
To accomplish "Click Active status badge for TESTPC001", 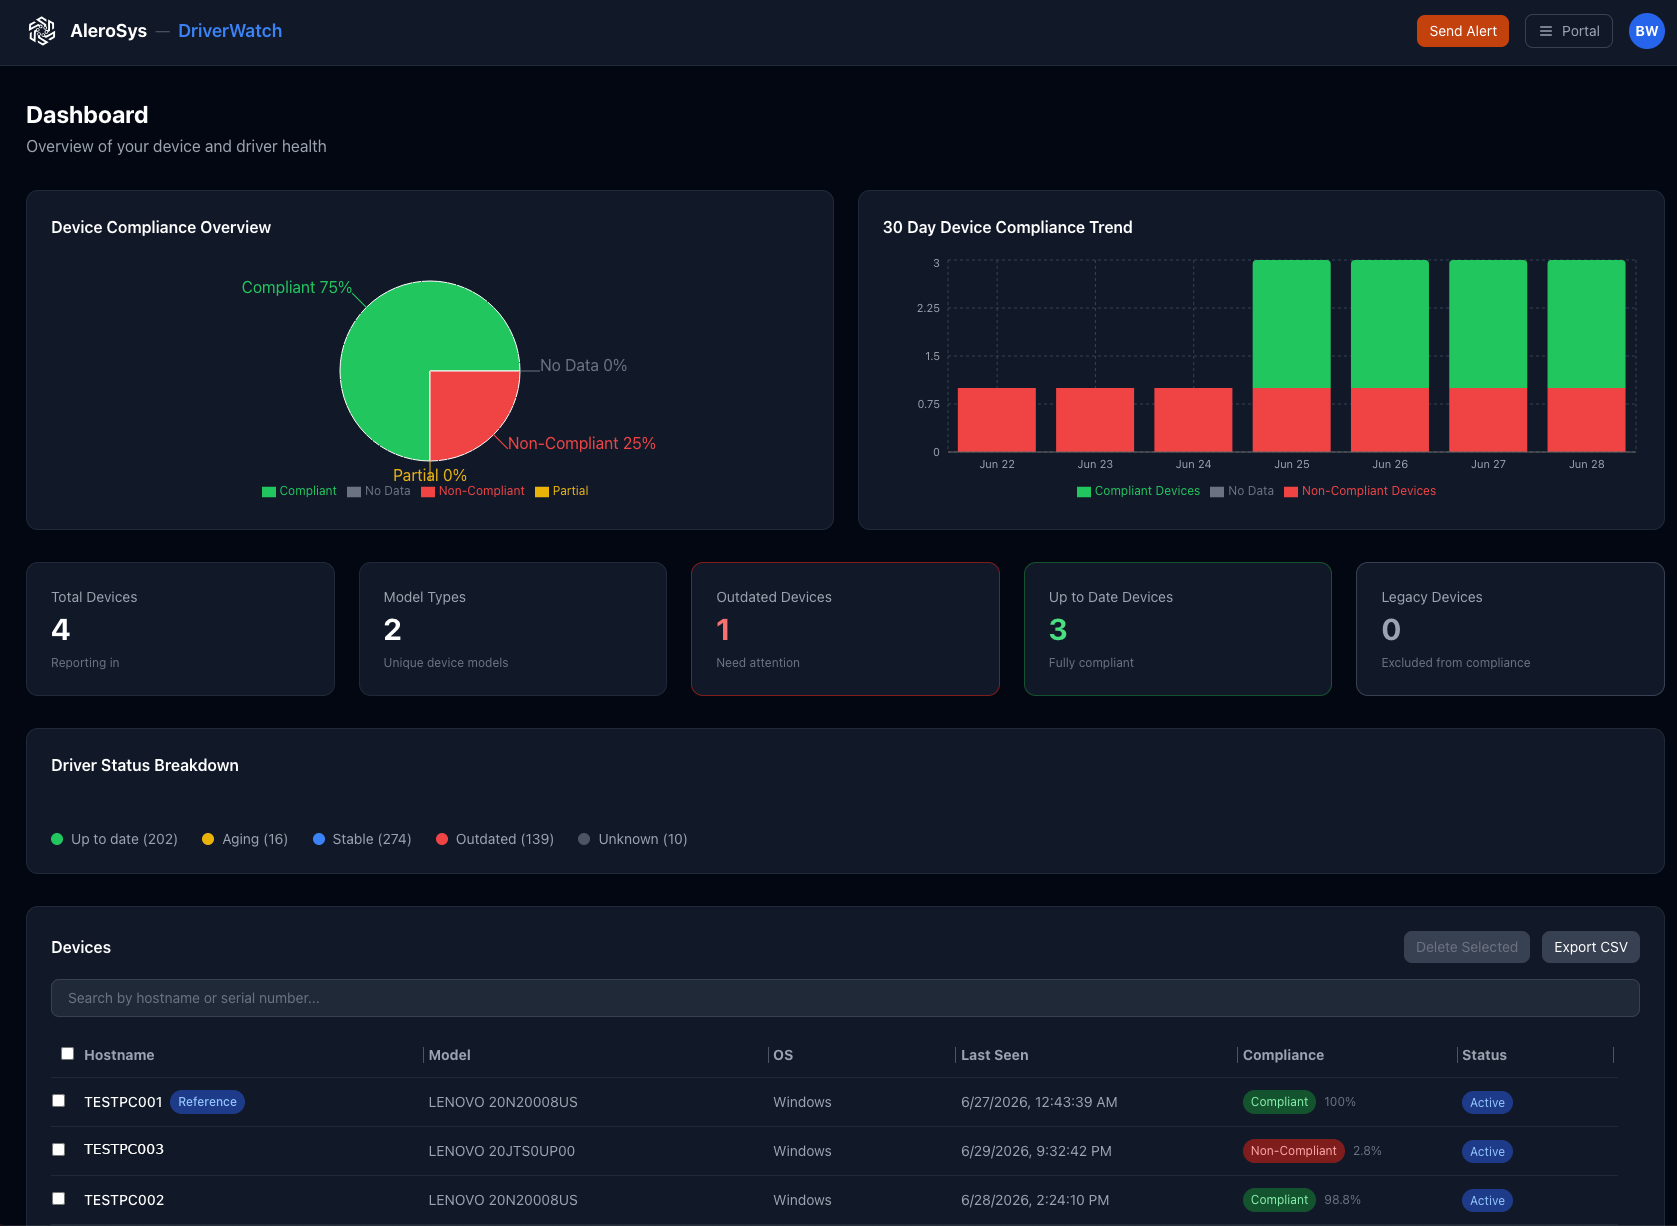I will (x=1487, y=1103).
